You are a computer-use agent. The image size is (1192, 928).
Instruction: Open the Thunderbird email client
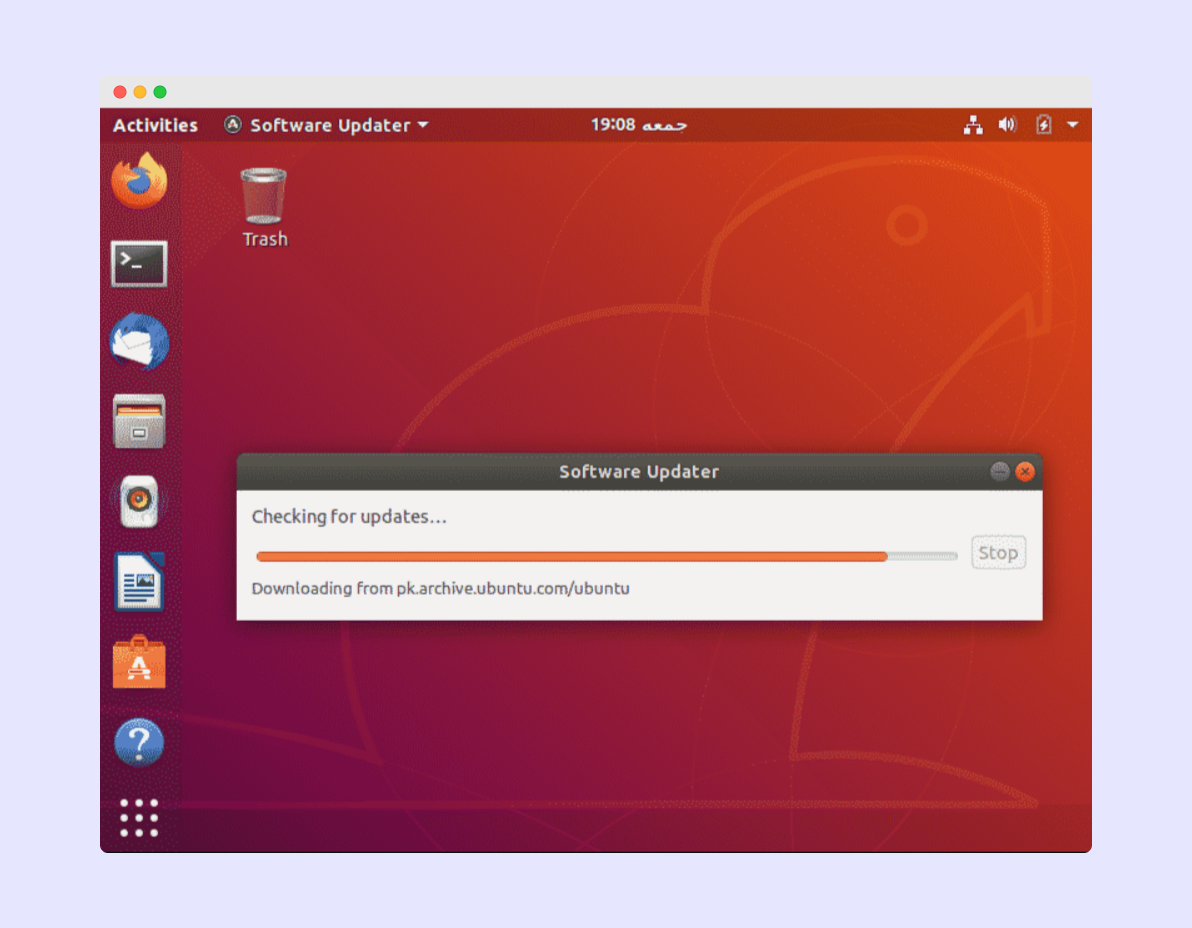138,342
